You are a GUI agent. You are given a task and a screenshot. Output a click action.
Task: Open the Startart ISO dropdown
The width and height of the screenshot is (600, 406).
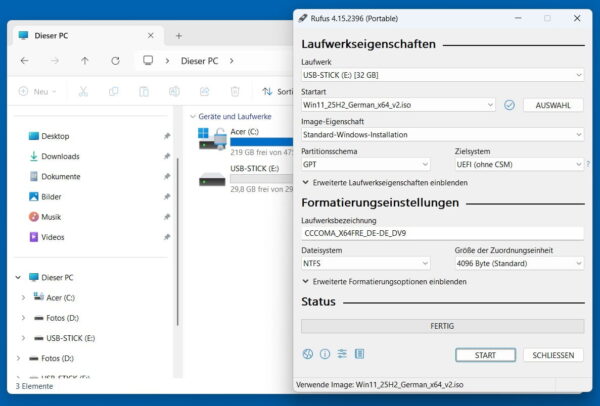[398, 105]
